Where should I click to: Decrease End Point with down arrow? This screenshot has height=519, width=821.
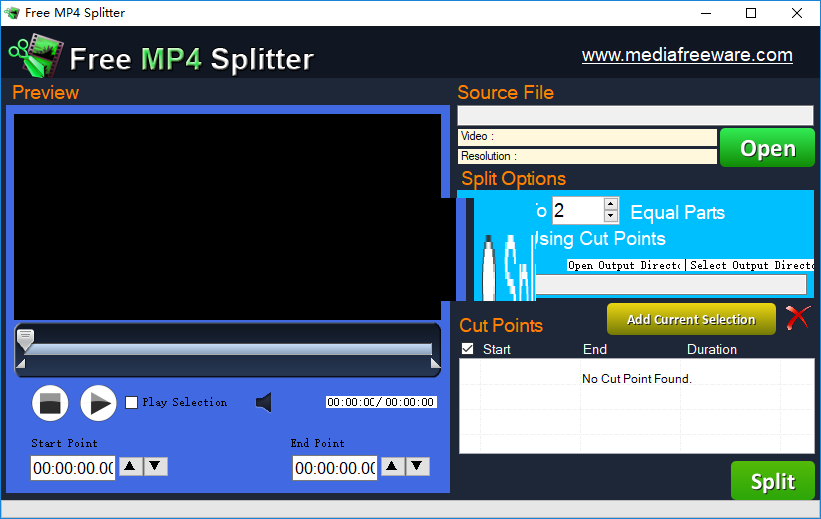tap(418, 466)
